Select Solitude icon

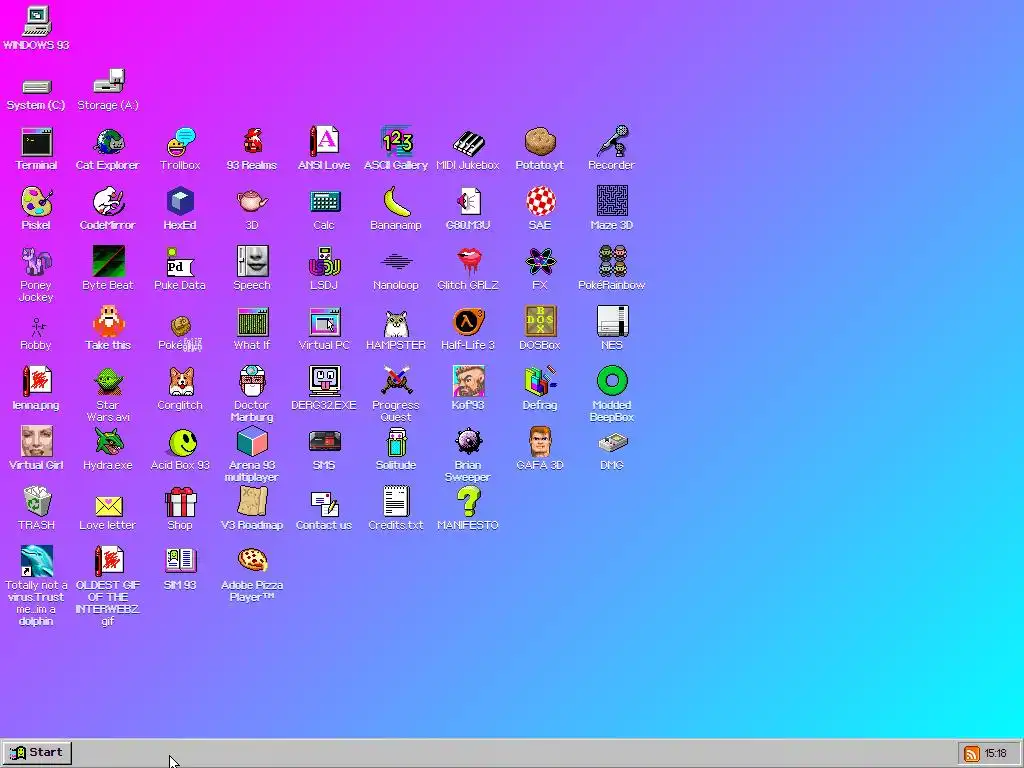pyautogui.click(x=396, y=441)
